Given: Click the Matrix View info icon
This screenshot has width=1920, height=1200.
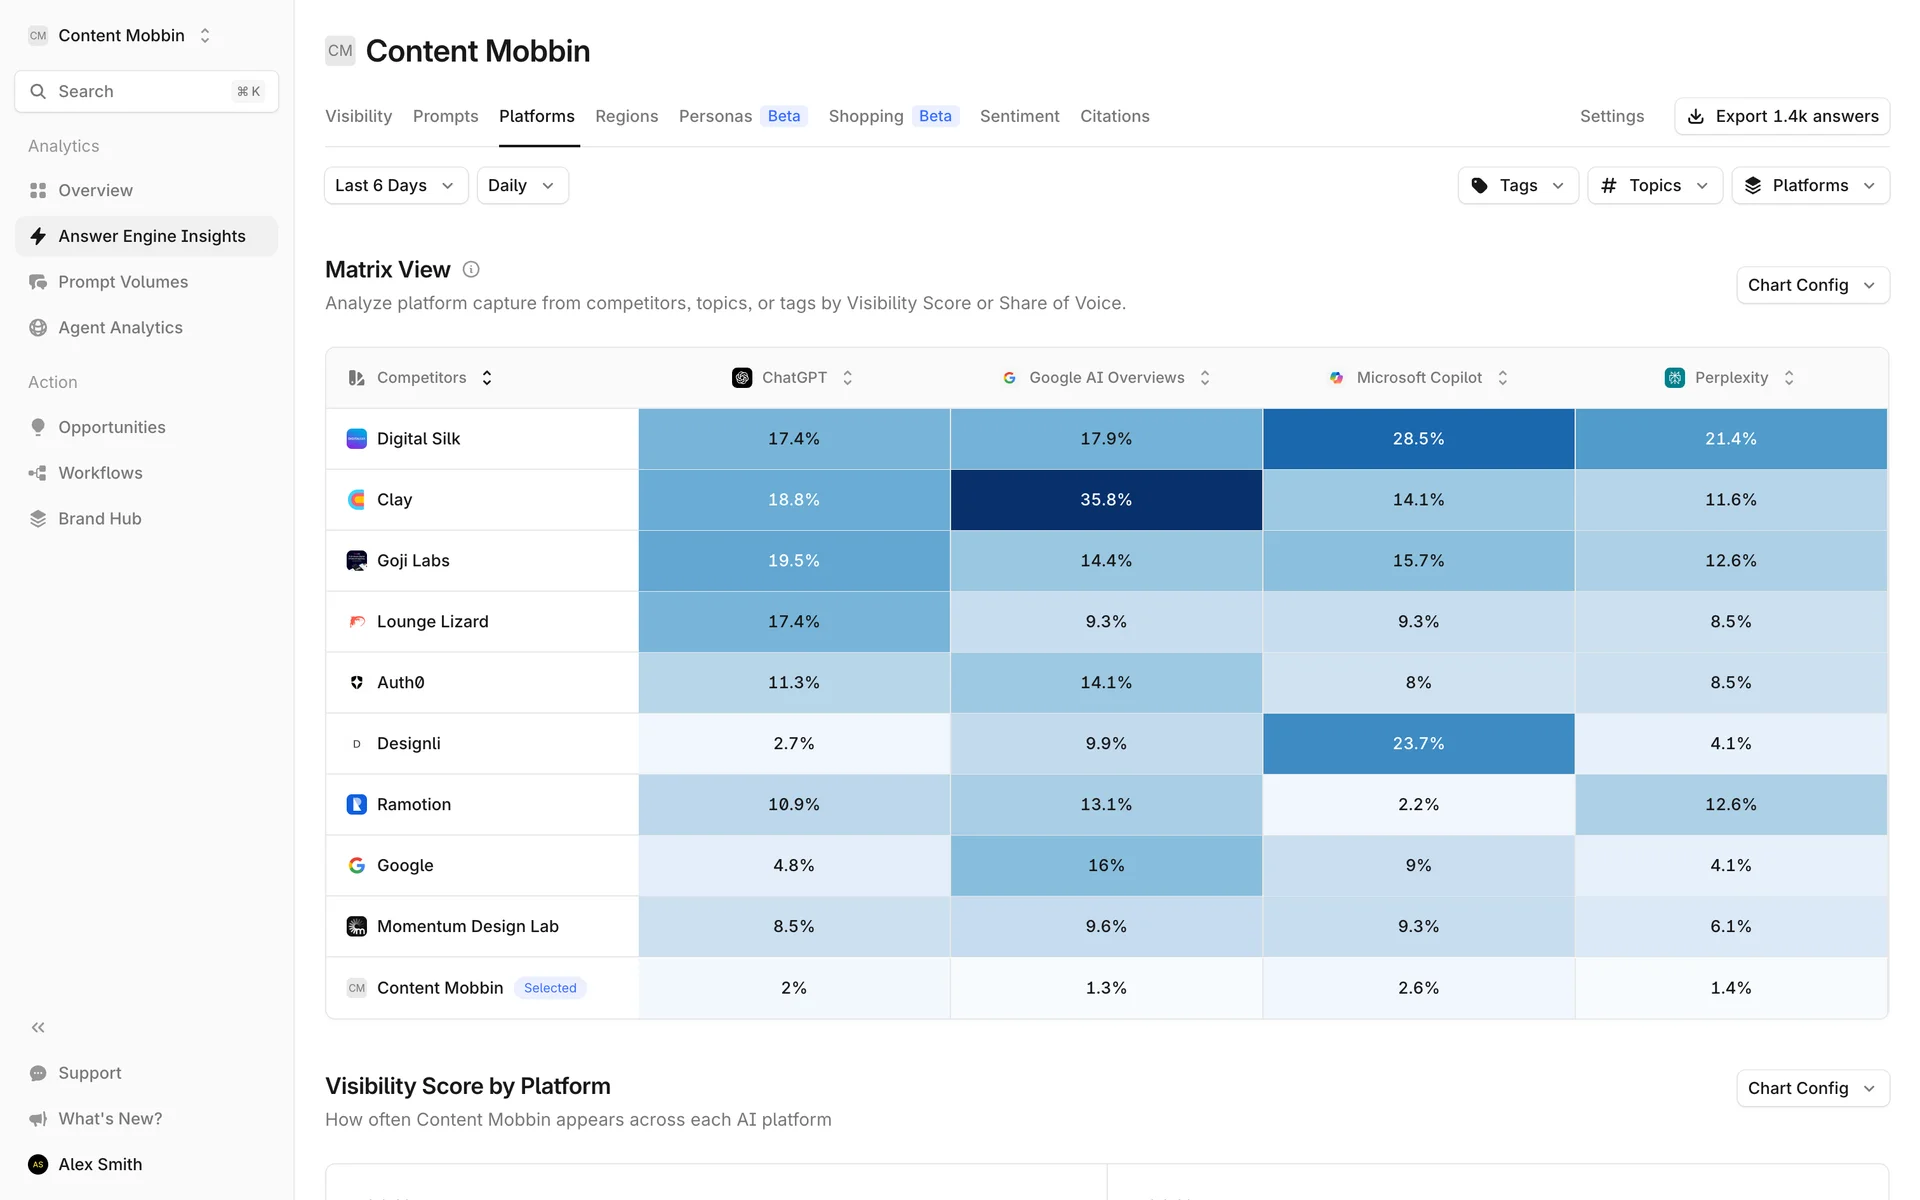Looking at the screenshot, I should [x=471, y=269].
